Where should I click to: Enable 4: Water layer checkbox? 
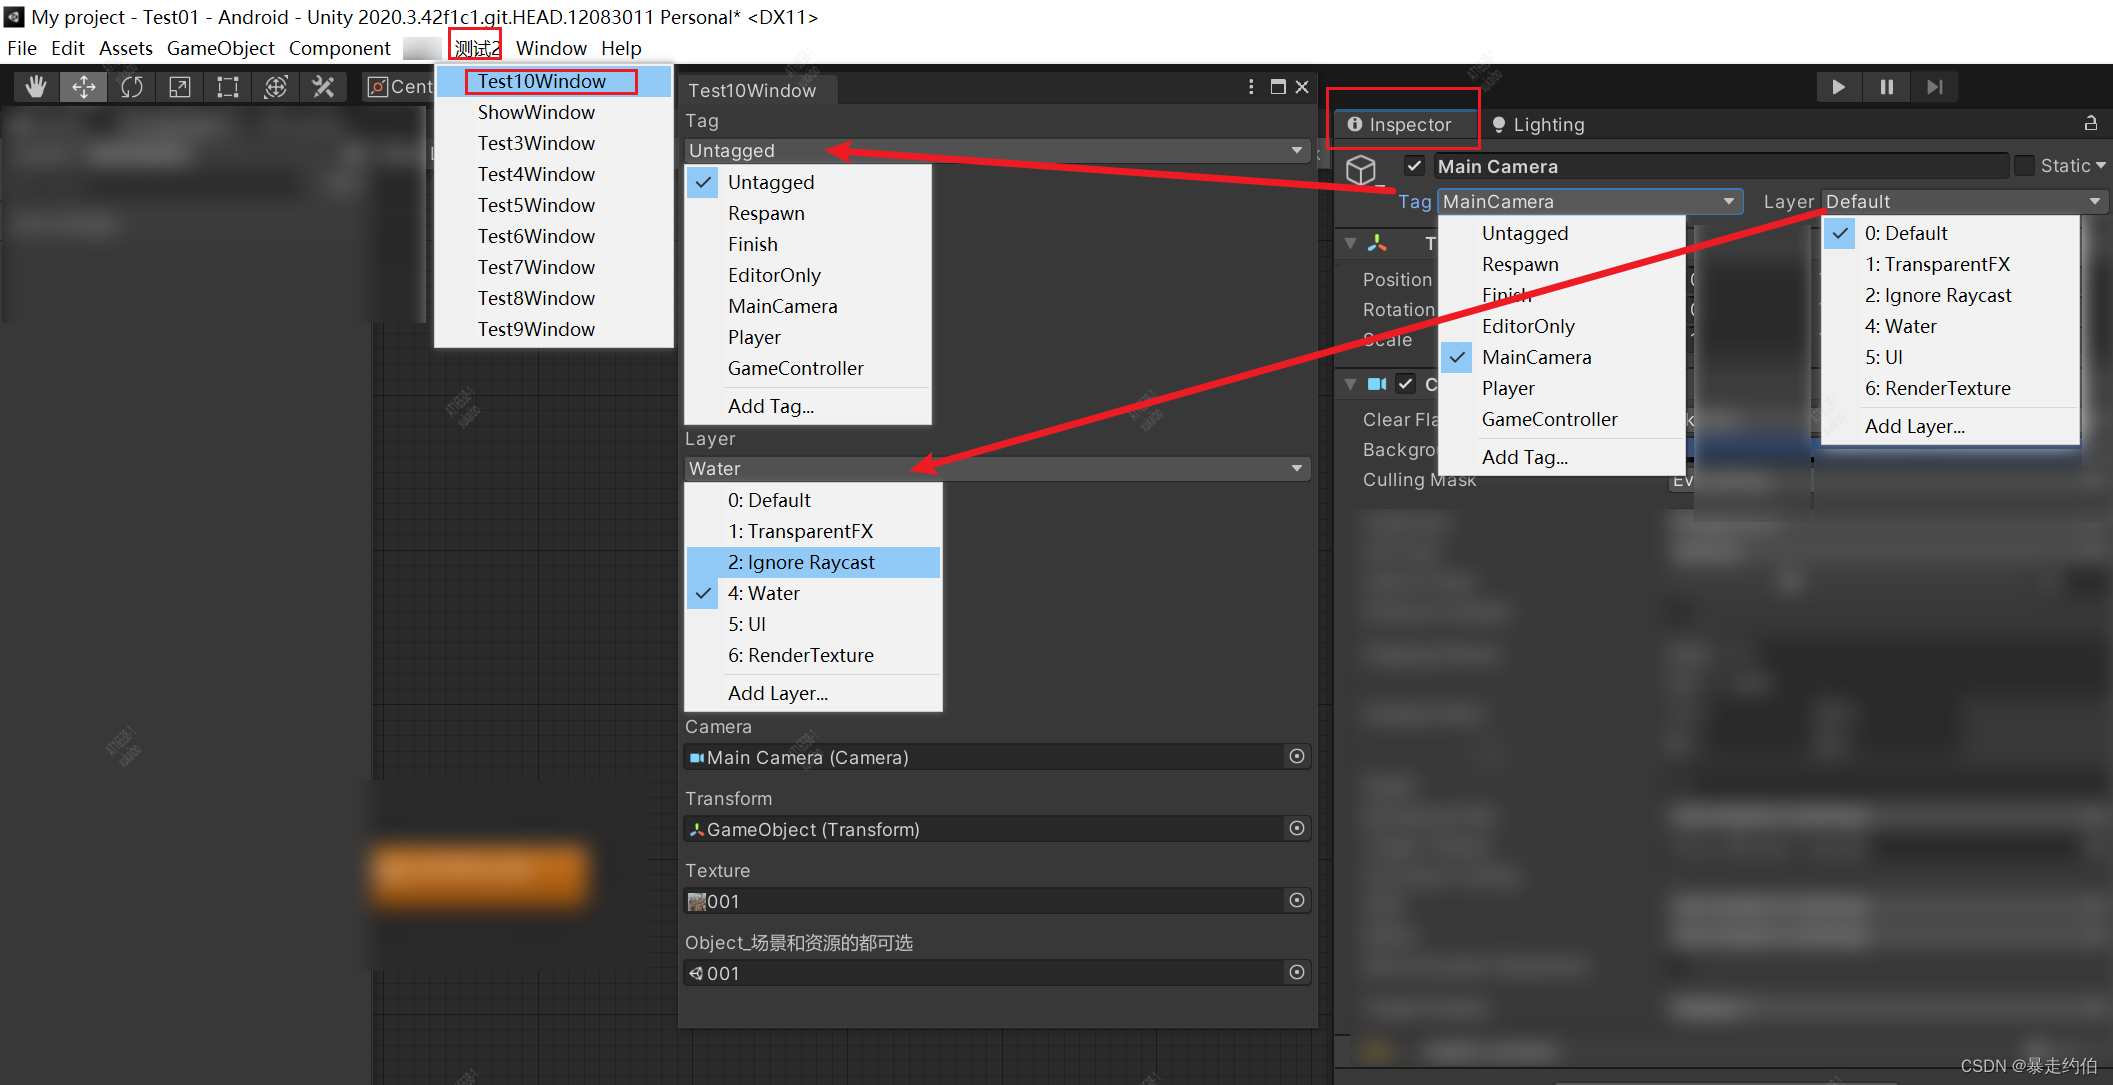[1903, 325]
